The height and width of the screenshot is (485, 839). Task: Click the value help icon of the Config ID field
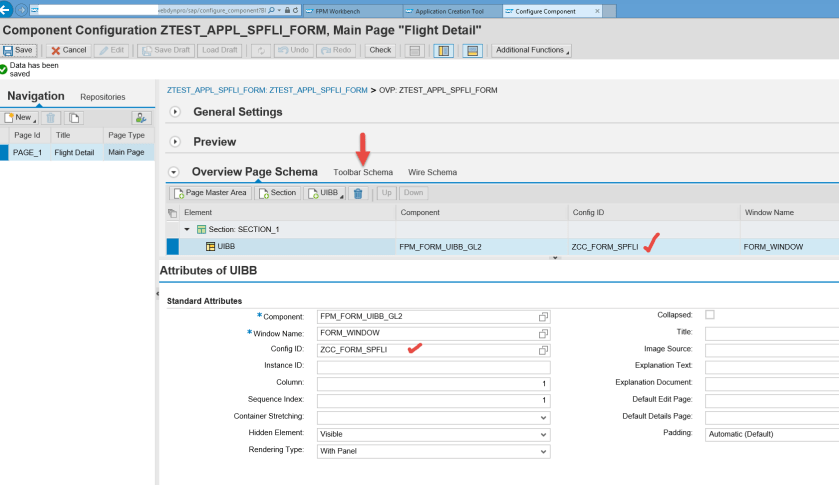pyautogui.click(x=543, y=350)
